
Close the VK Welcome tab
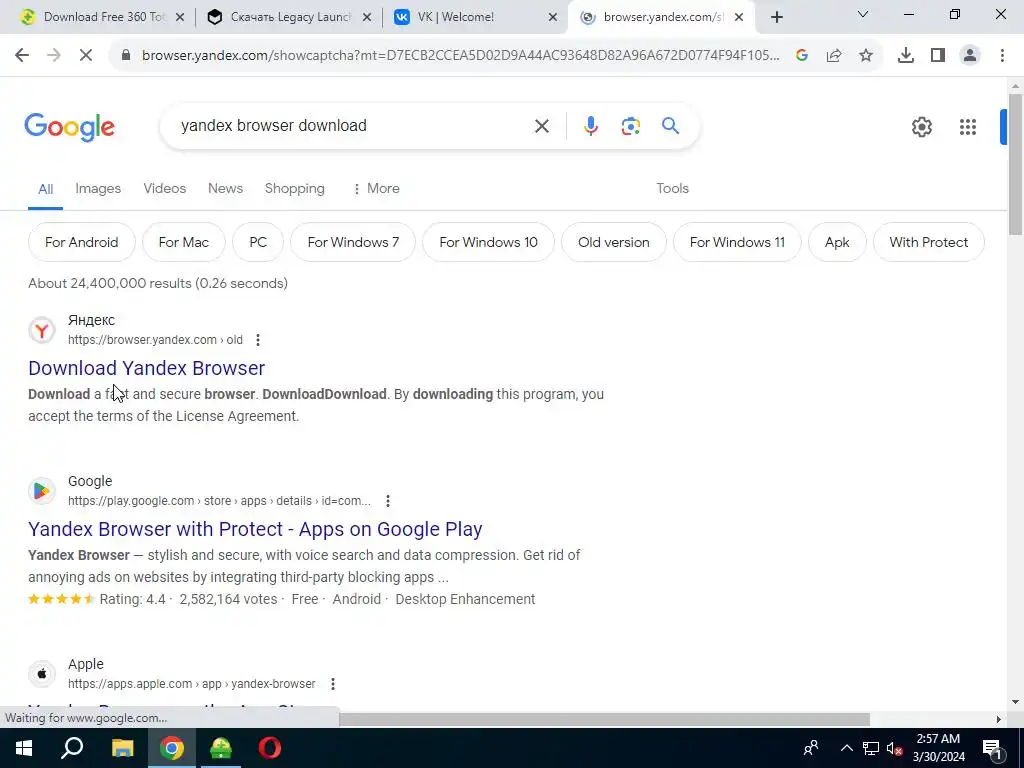tap(552, 18)
